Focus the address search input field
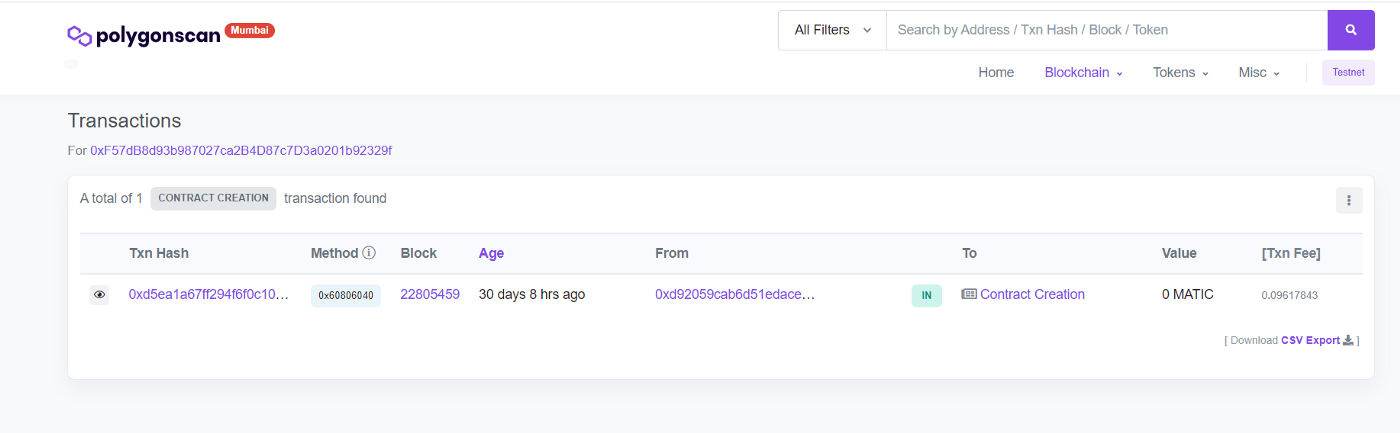The width and height of the screenshot is (1400, 433). [1106, 30]
